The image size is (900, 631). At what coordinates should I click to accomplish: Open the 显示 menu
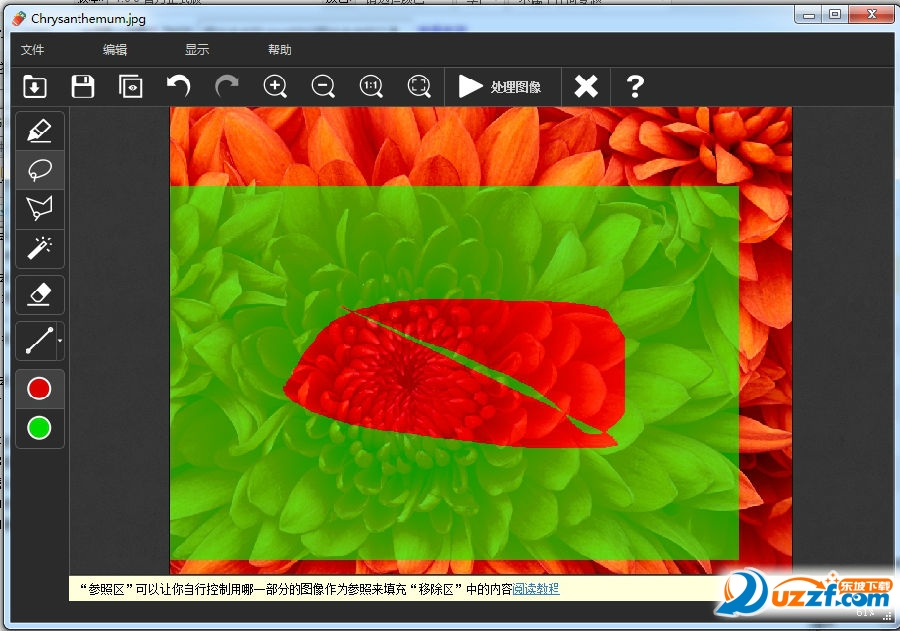(x=197, y=50)
